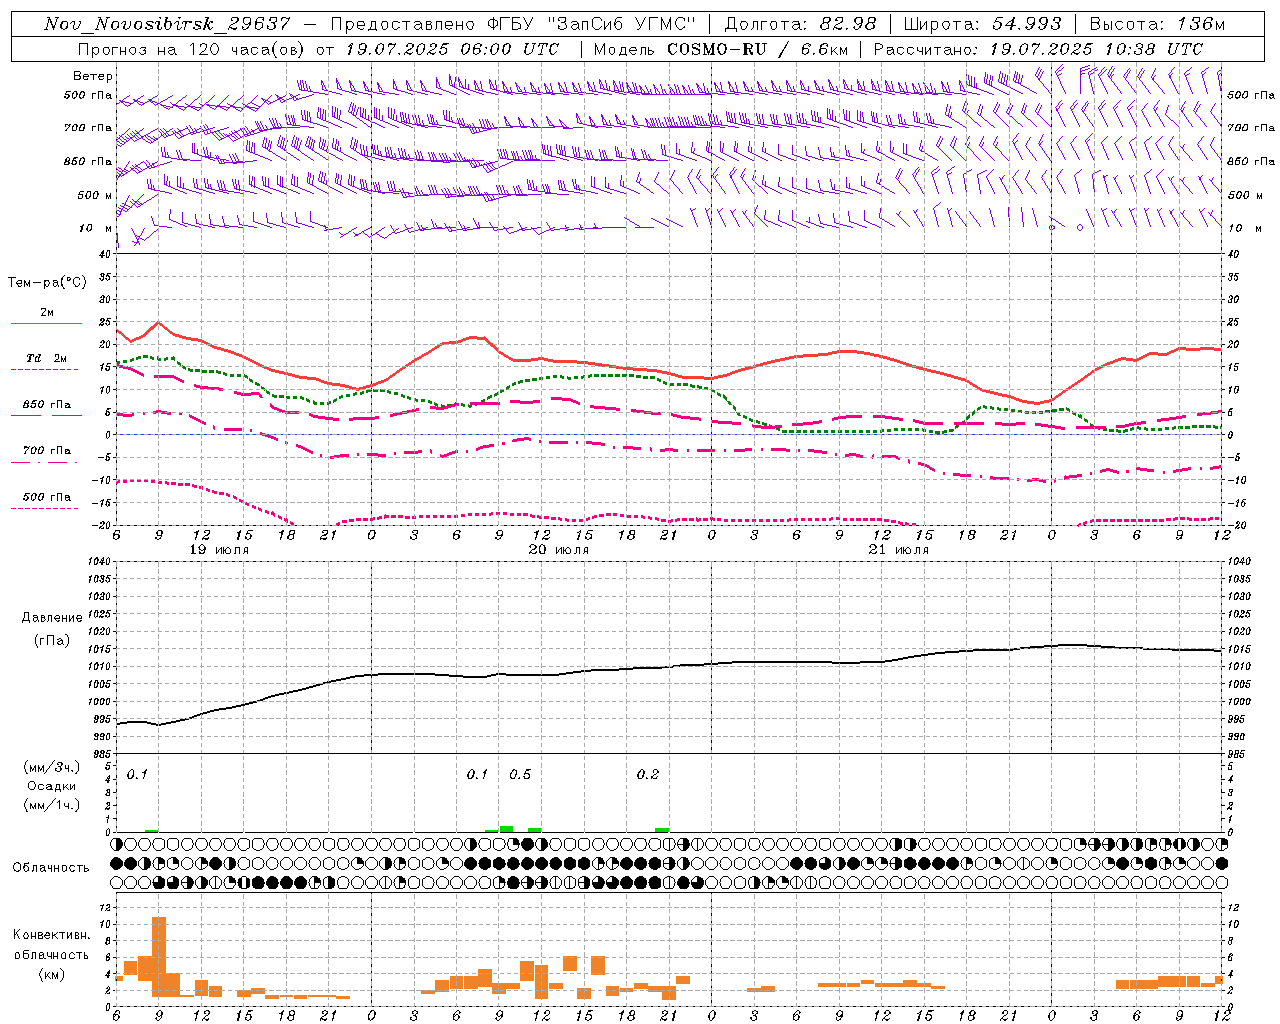Click the tallest orange convective cloud bar
This screenshot has width=1280, height=1024.
[159, 956]
